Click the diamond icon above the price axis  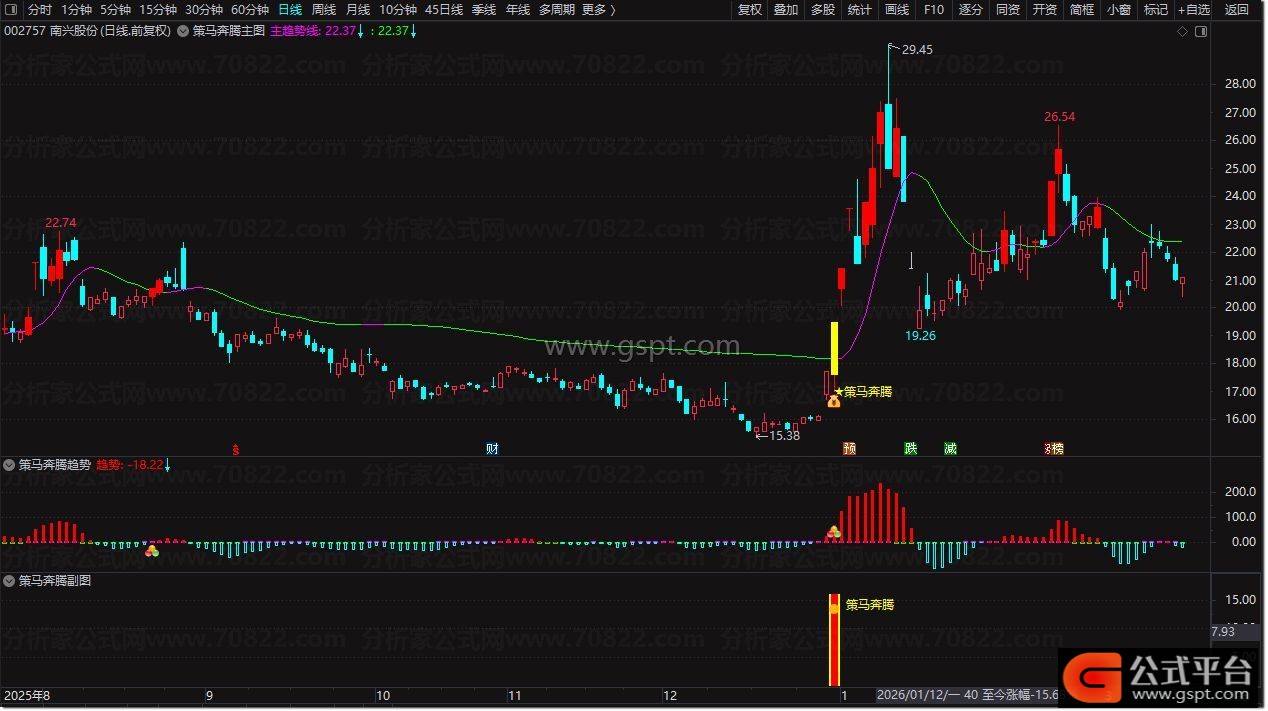coord(1183,31)
